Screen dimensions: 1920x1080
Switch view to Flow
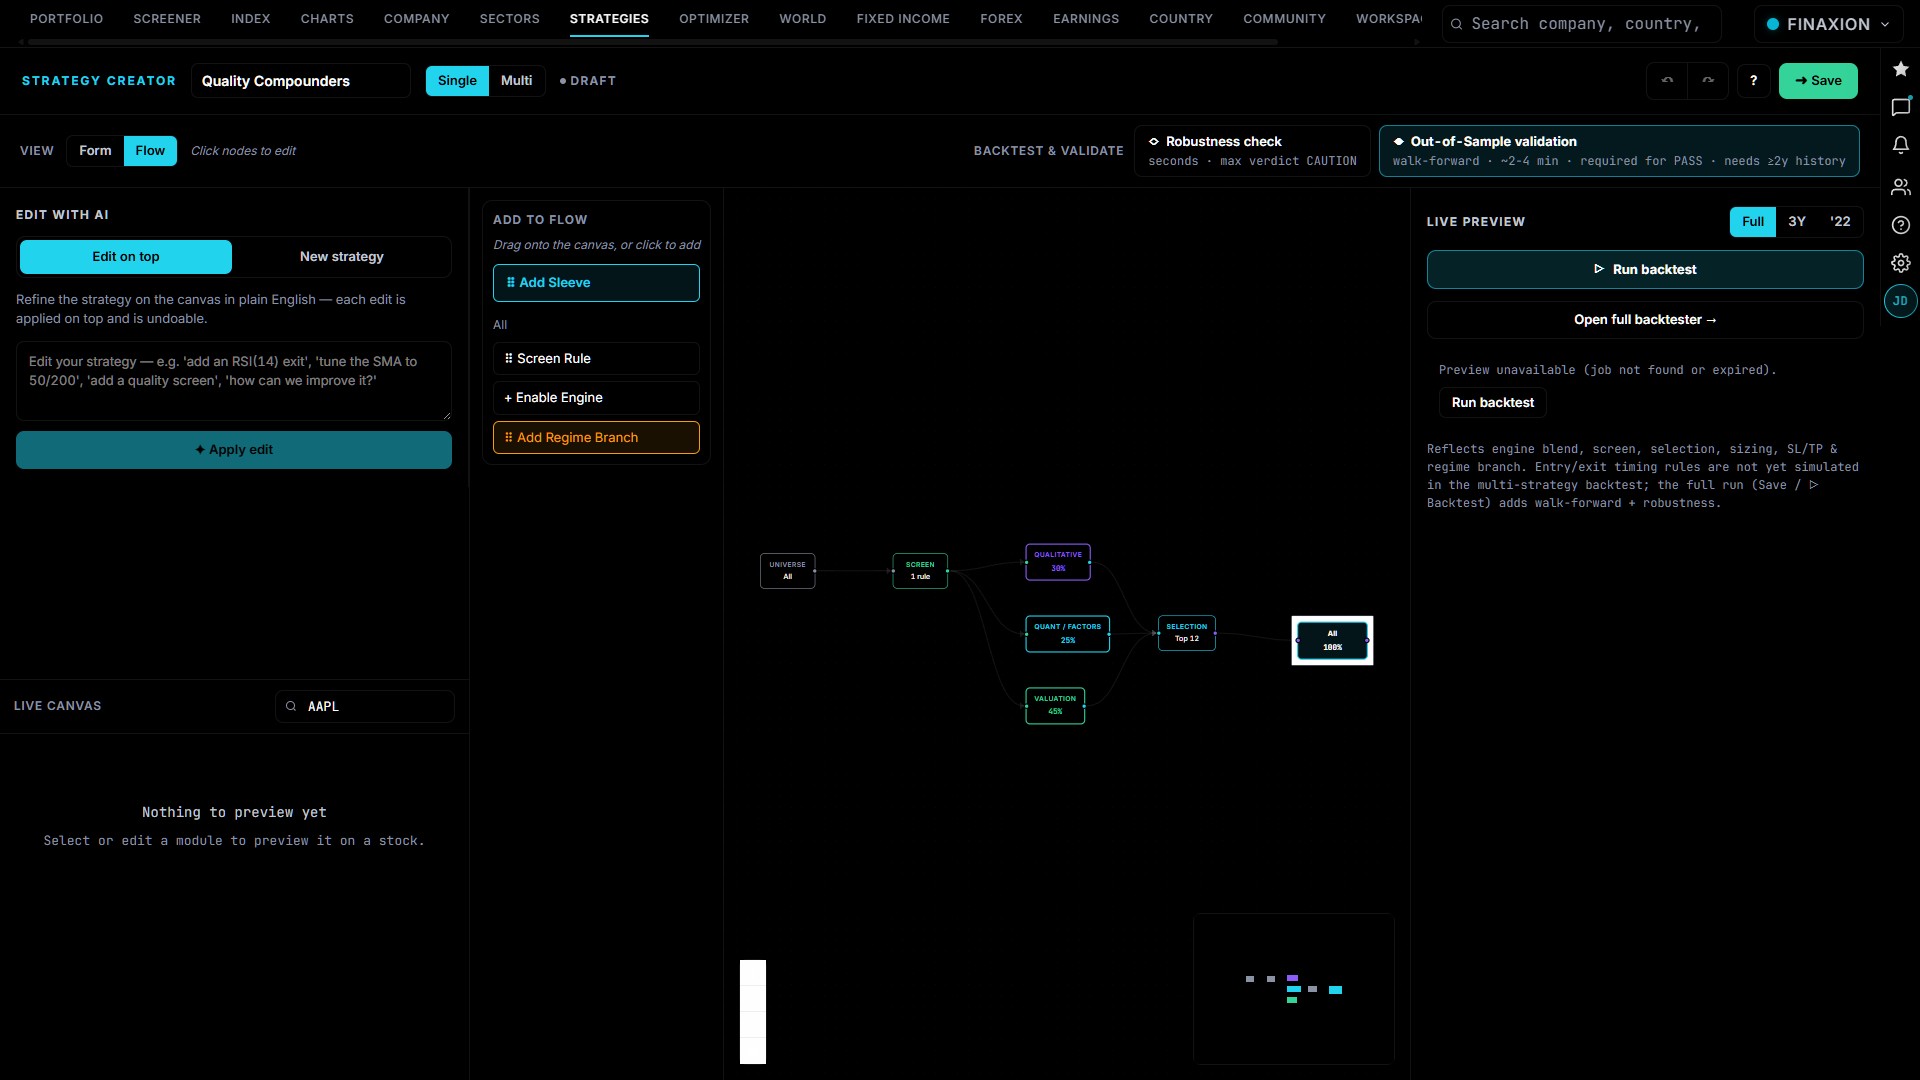coord(150,151)
